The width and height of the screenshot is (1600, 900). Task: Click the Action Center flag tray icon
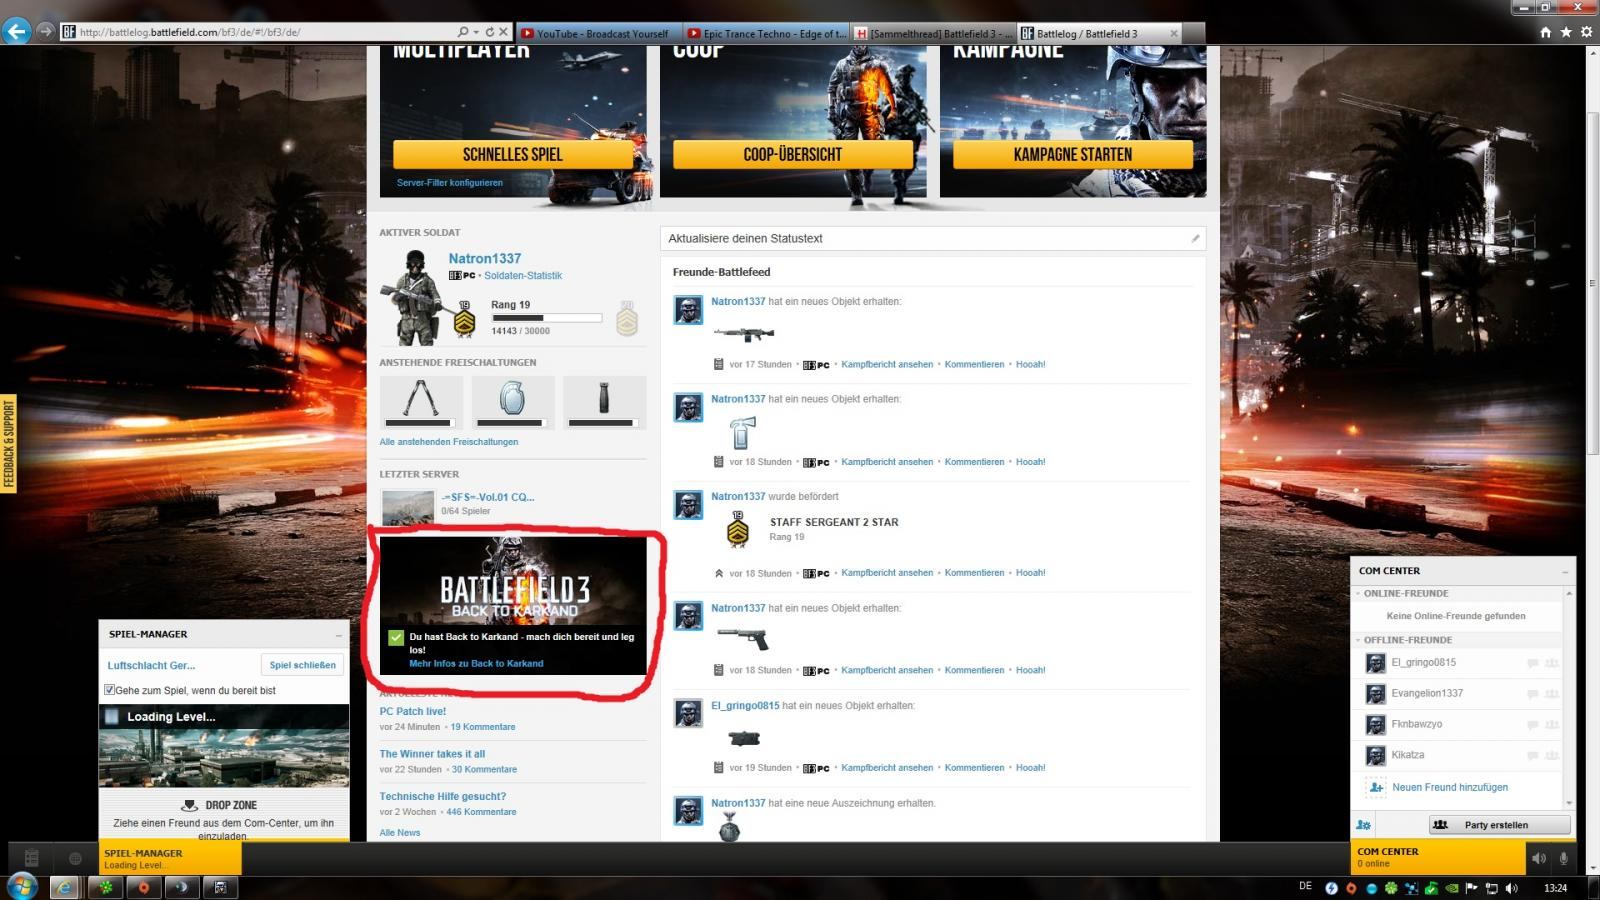tap(1471, 887)
